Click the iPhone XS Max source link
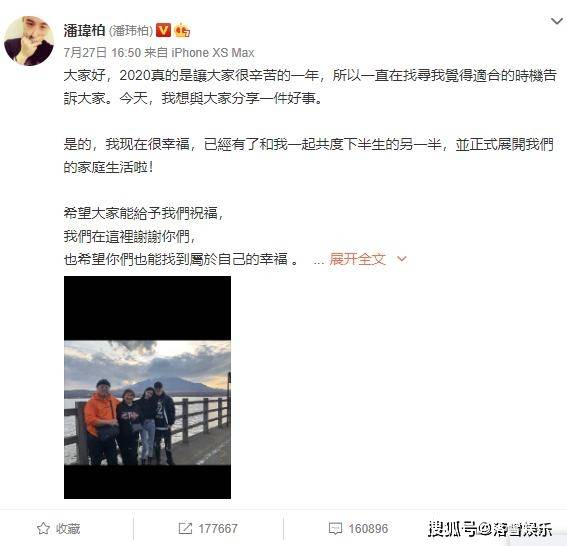This screenshot has height=546, width=567. pyautogui.click(x=213, y=53)
